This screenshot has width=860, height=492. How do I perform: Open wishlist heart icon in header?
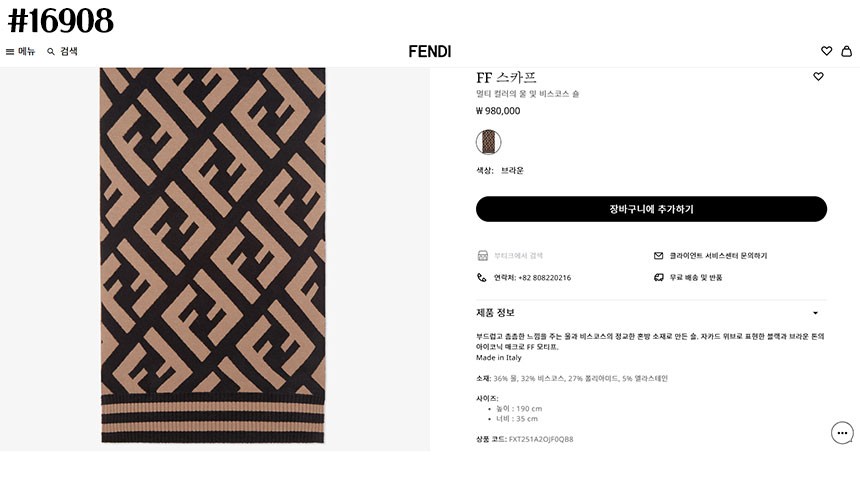pyautogui.click(x=826, y=51)
